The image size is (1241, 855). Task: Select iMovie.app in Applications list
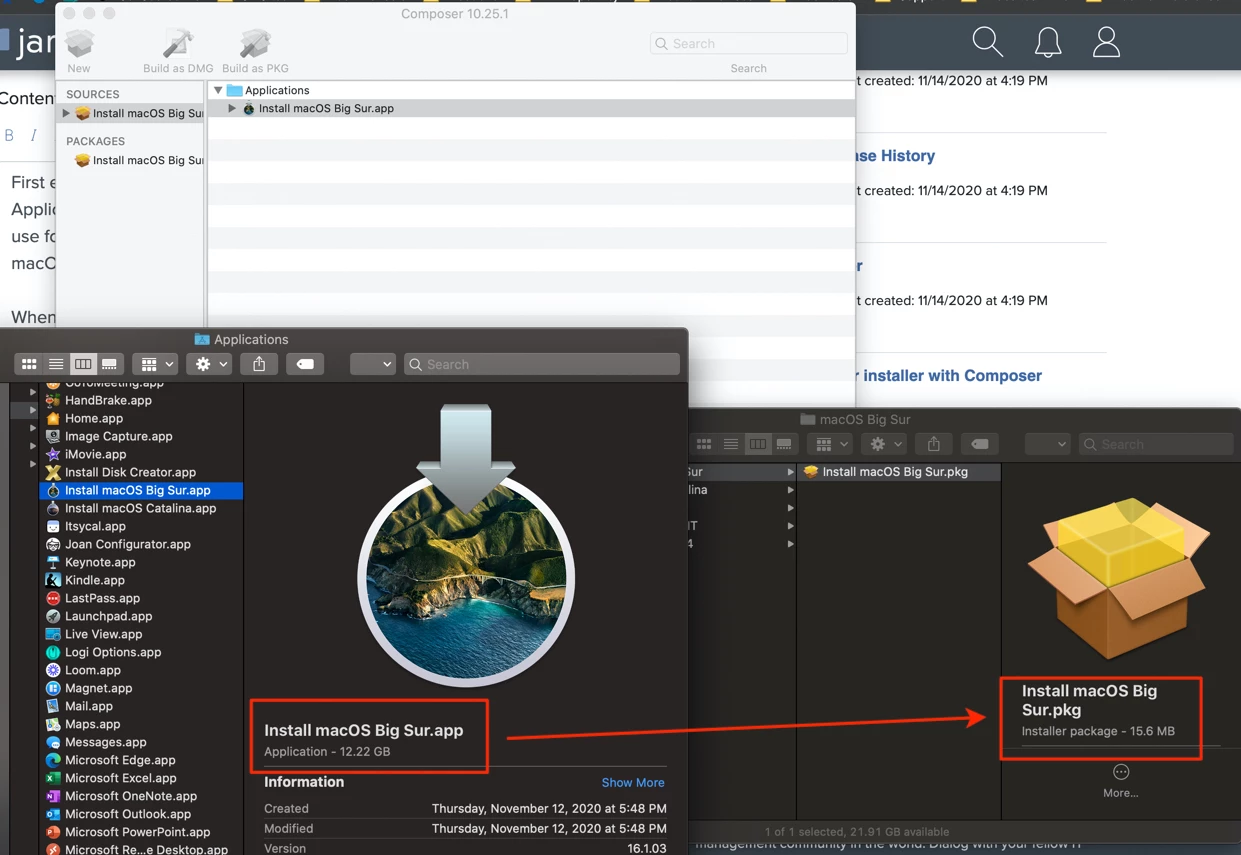[141, 454]
